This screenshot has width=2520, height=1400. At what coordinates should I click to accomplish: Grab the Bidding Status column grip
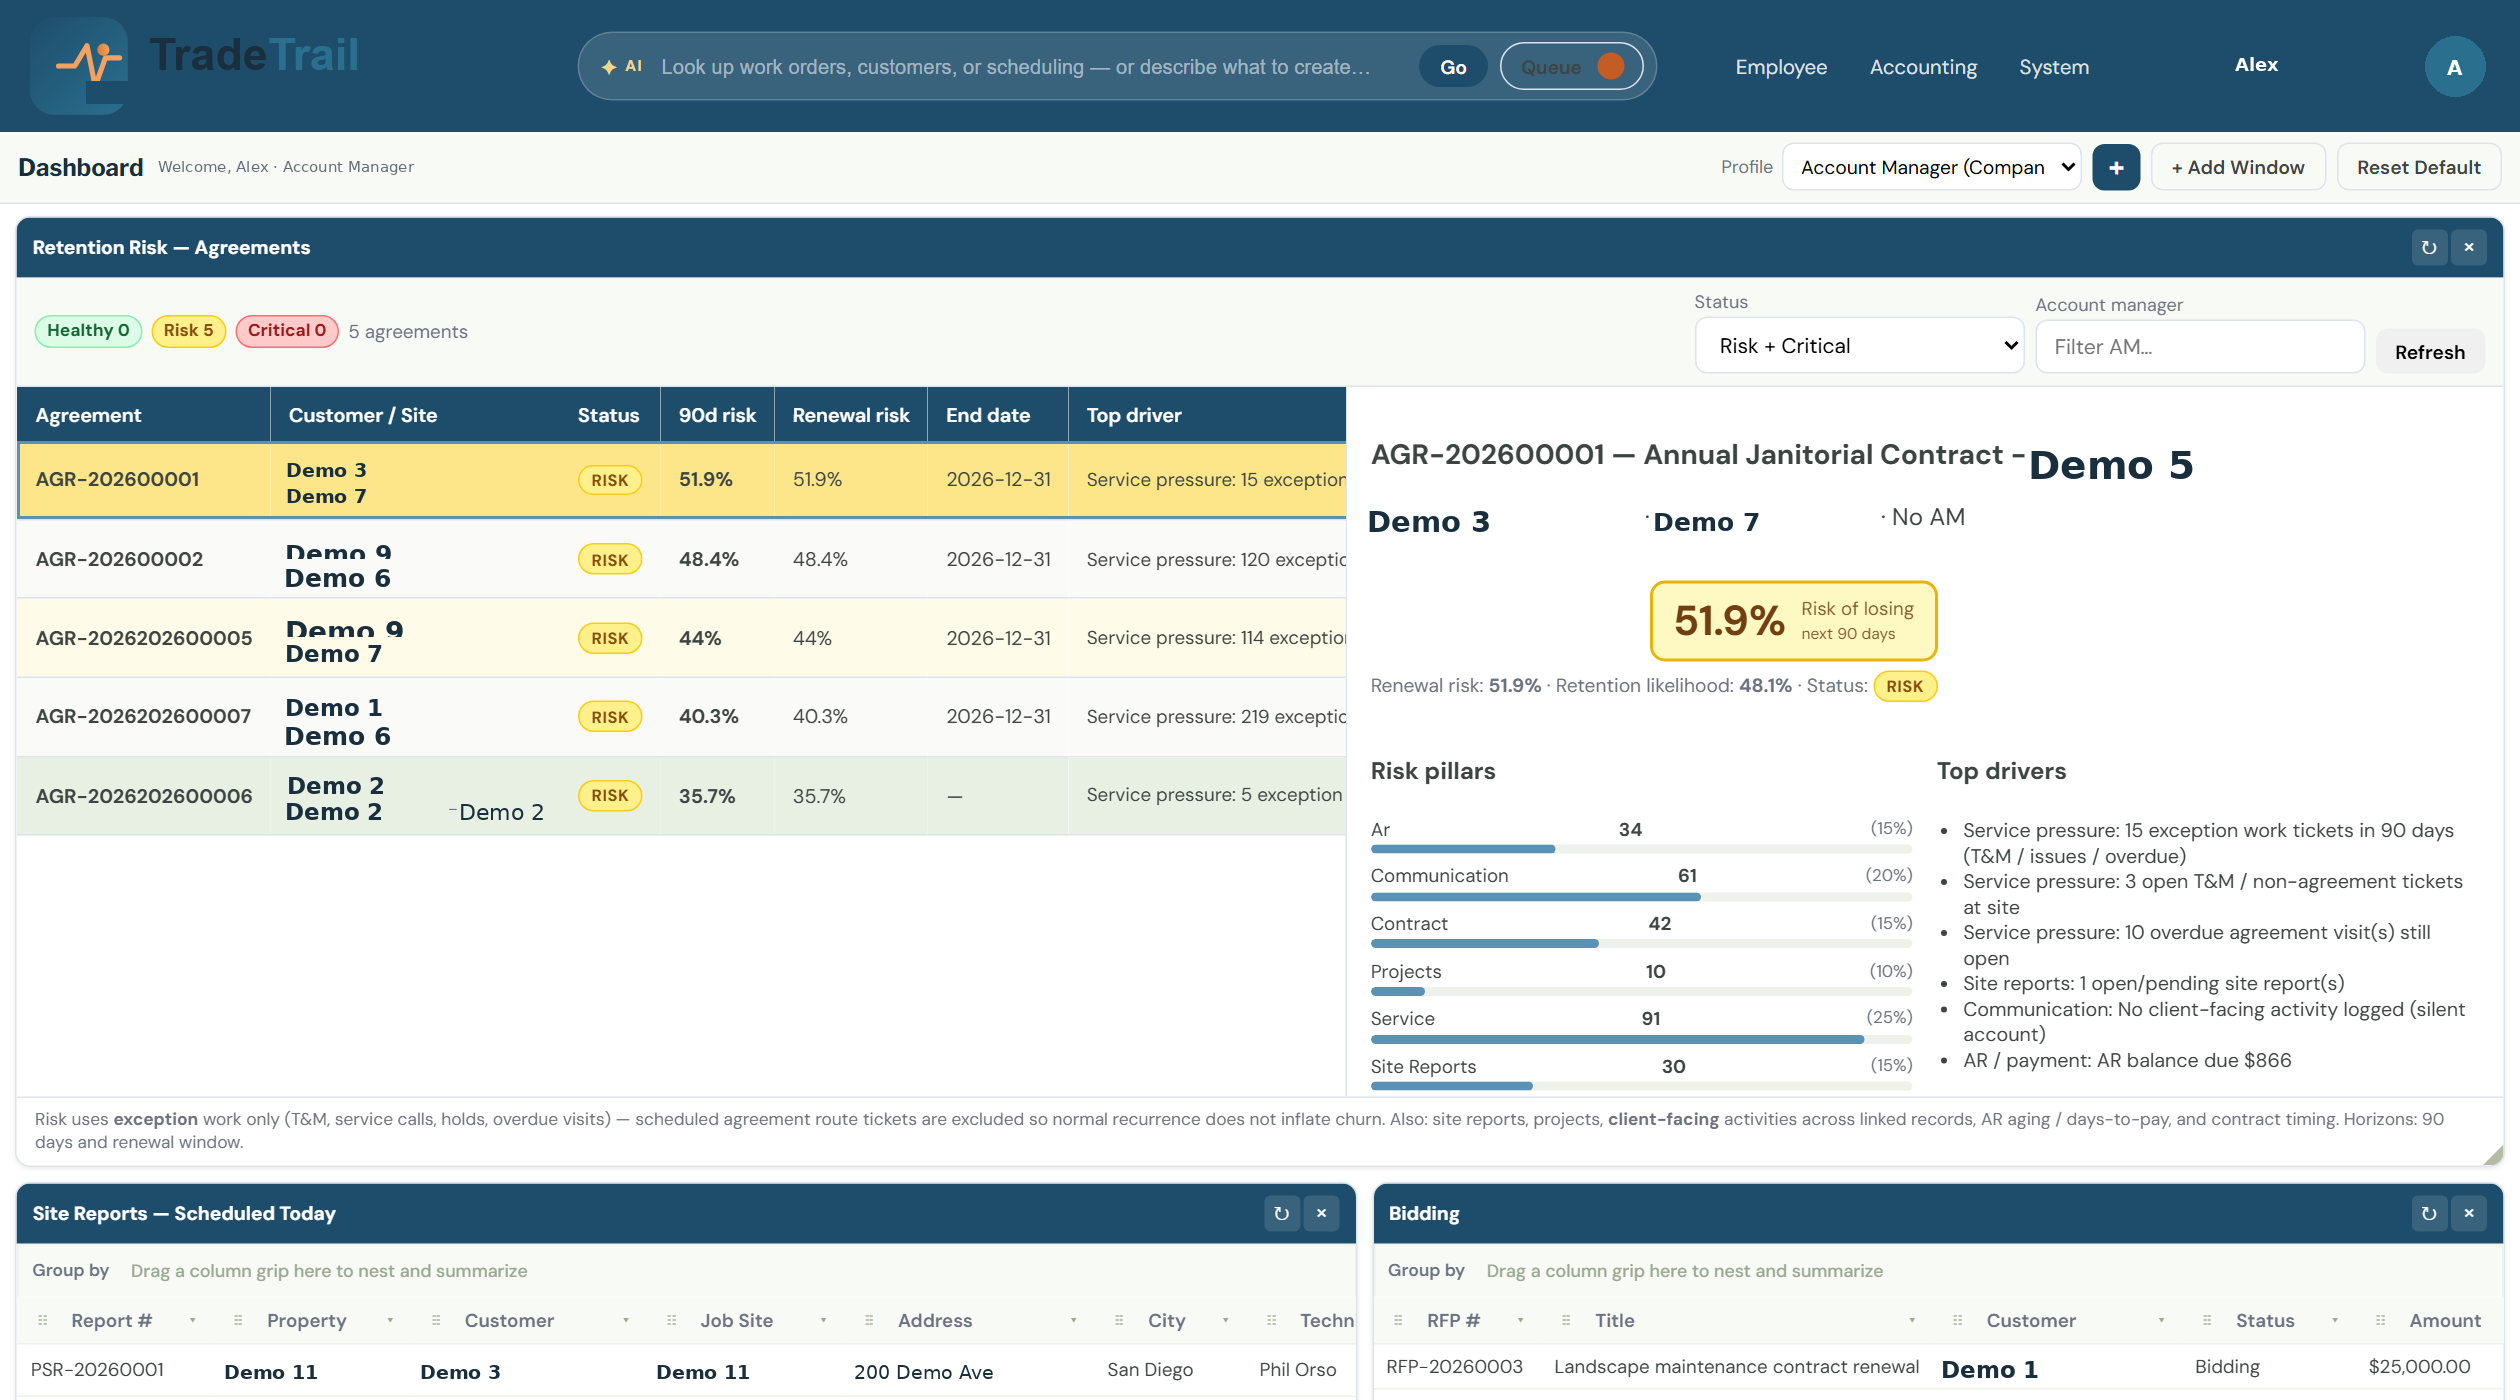coord(2207,1321)
